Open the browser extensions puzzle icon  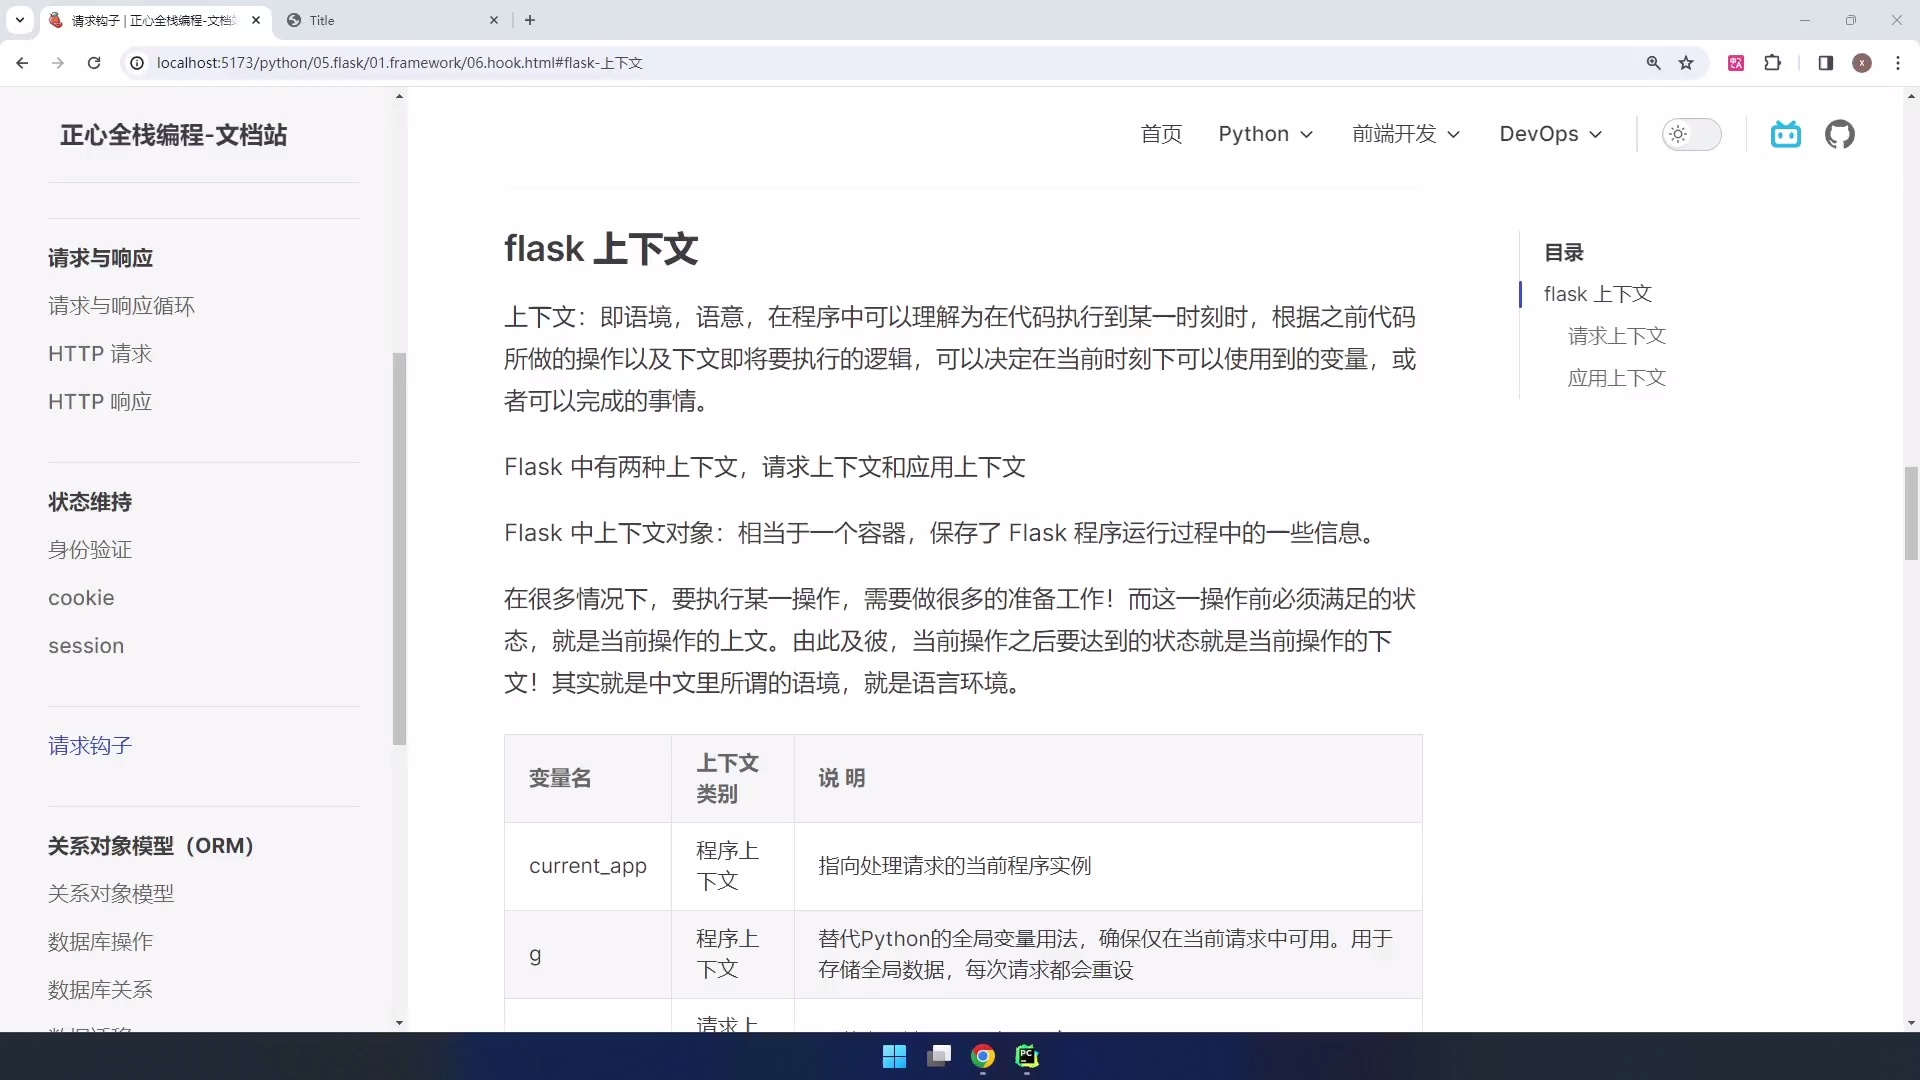1773,62
